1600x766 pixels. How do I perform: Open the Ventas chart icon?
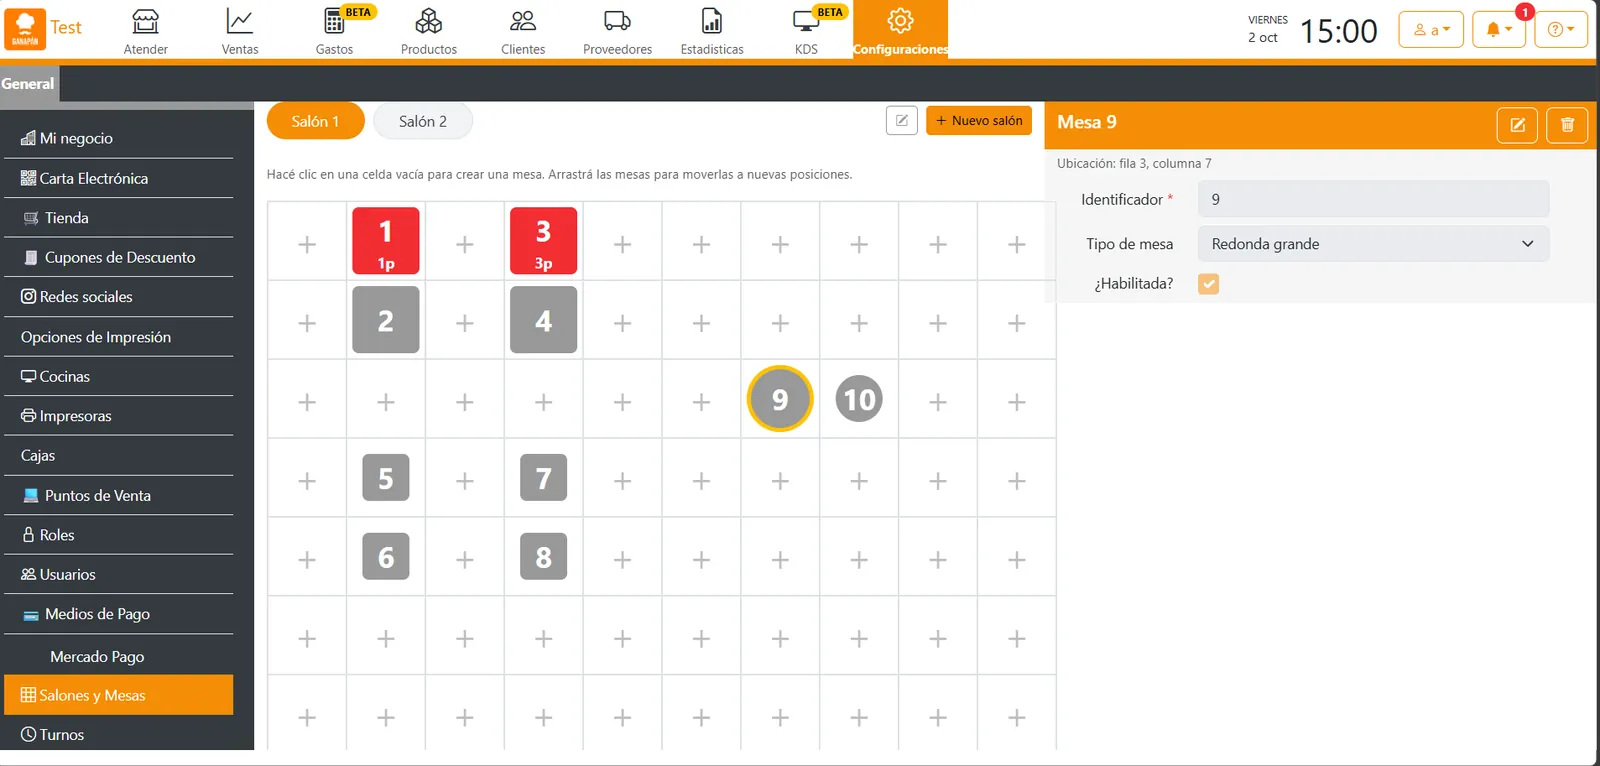240,21
